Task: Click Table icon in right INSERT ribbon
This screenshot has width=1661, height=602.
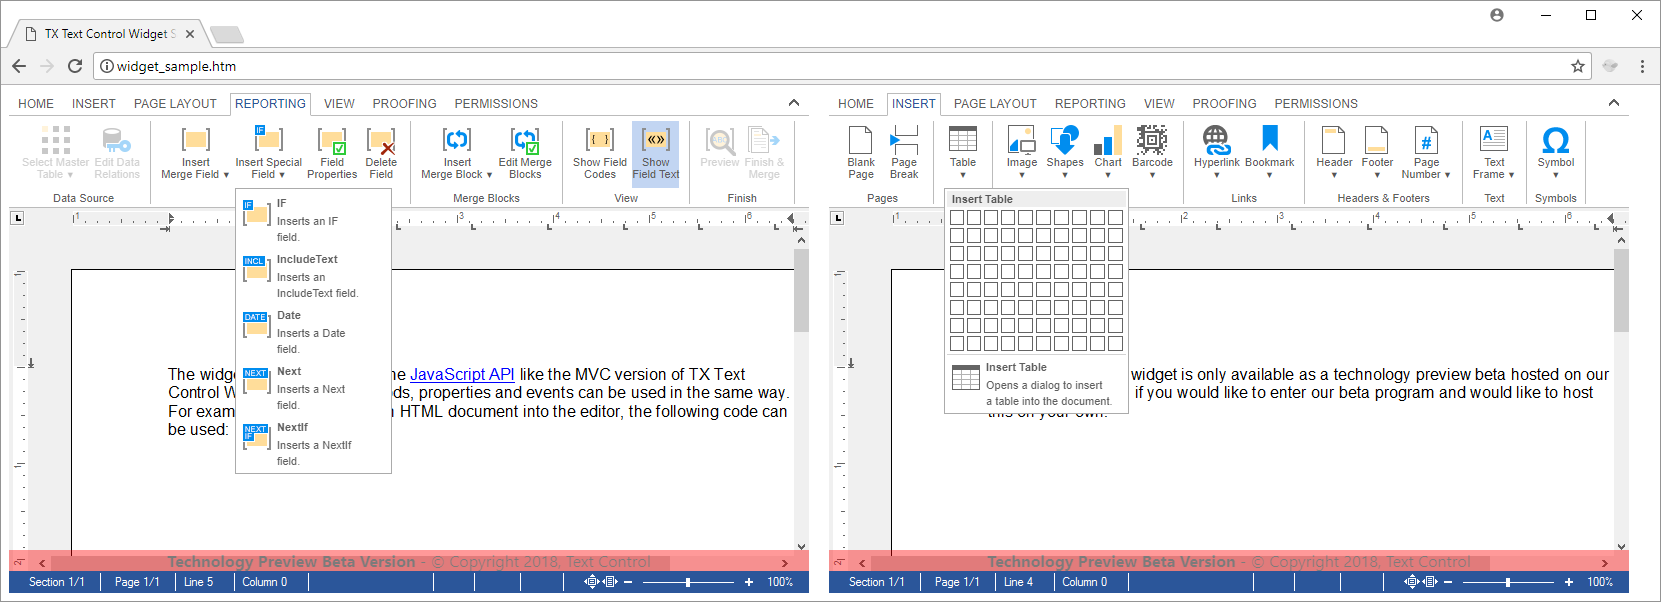Action: pos(963,139)
